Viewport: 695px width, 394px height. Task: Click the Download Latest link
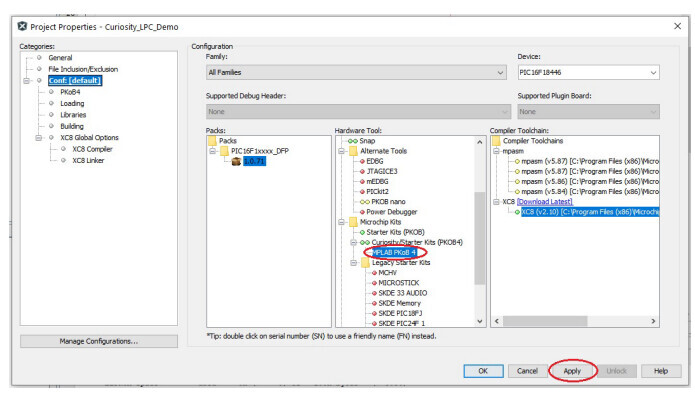[x=545, y=202]
